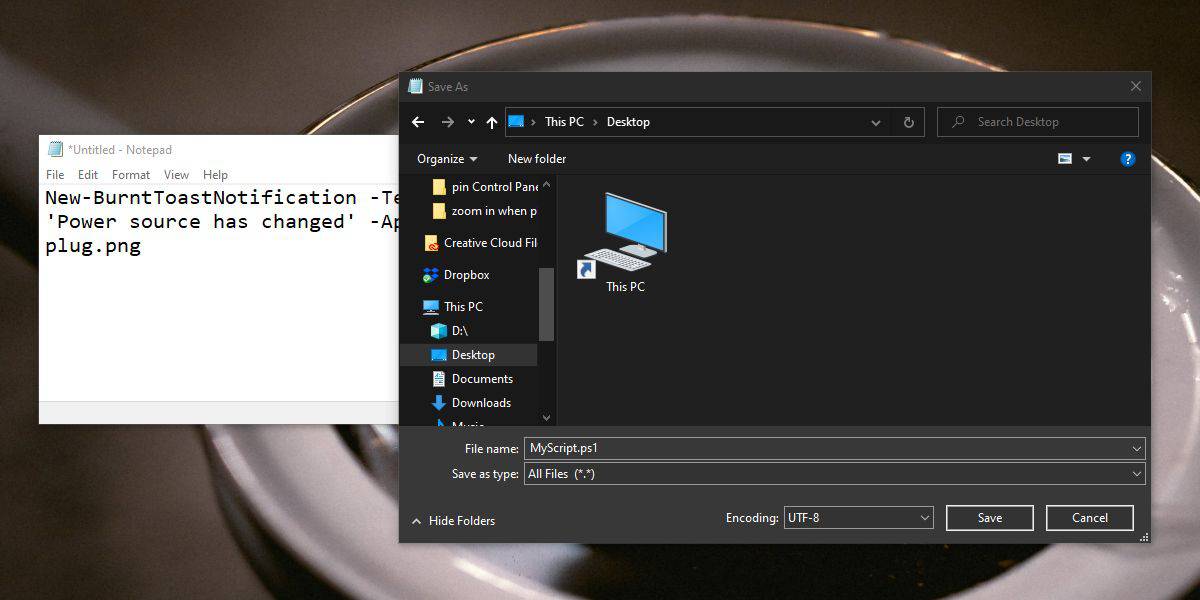1200x600 pixels.
Task: Click the 'Power source has changed' text
Action: tap(201, 222)
